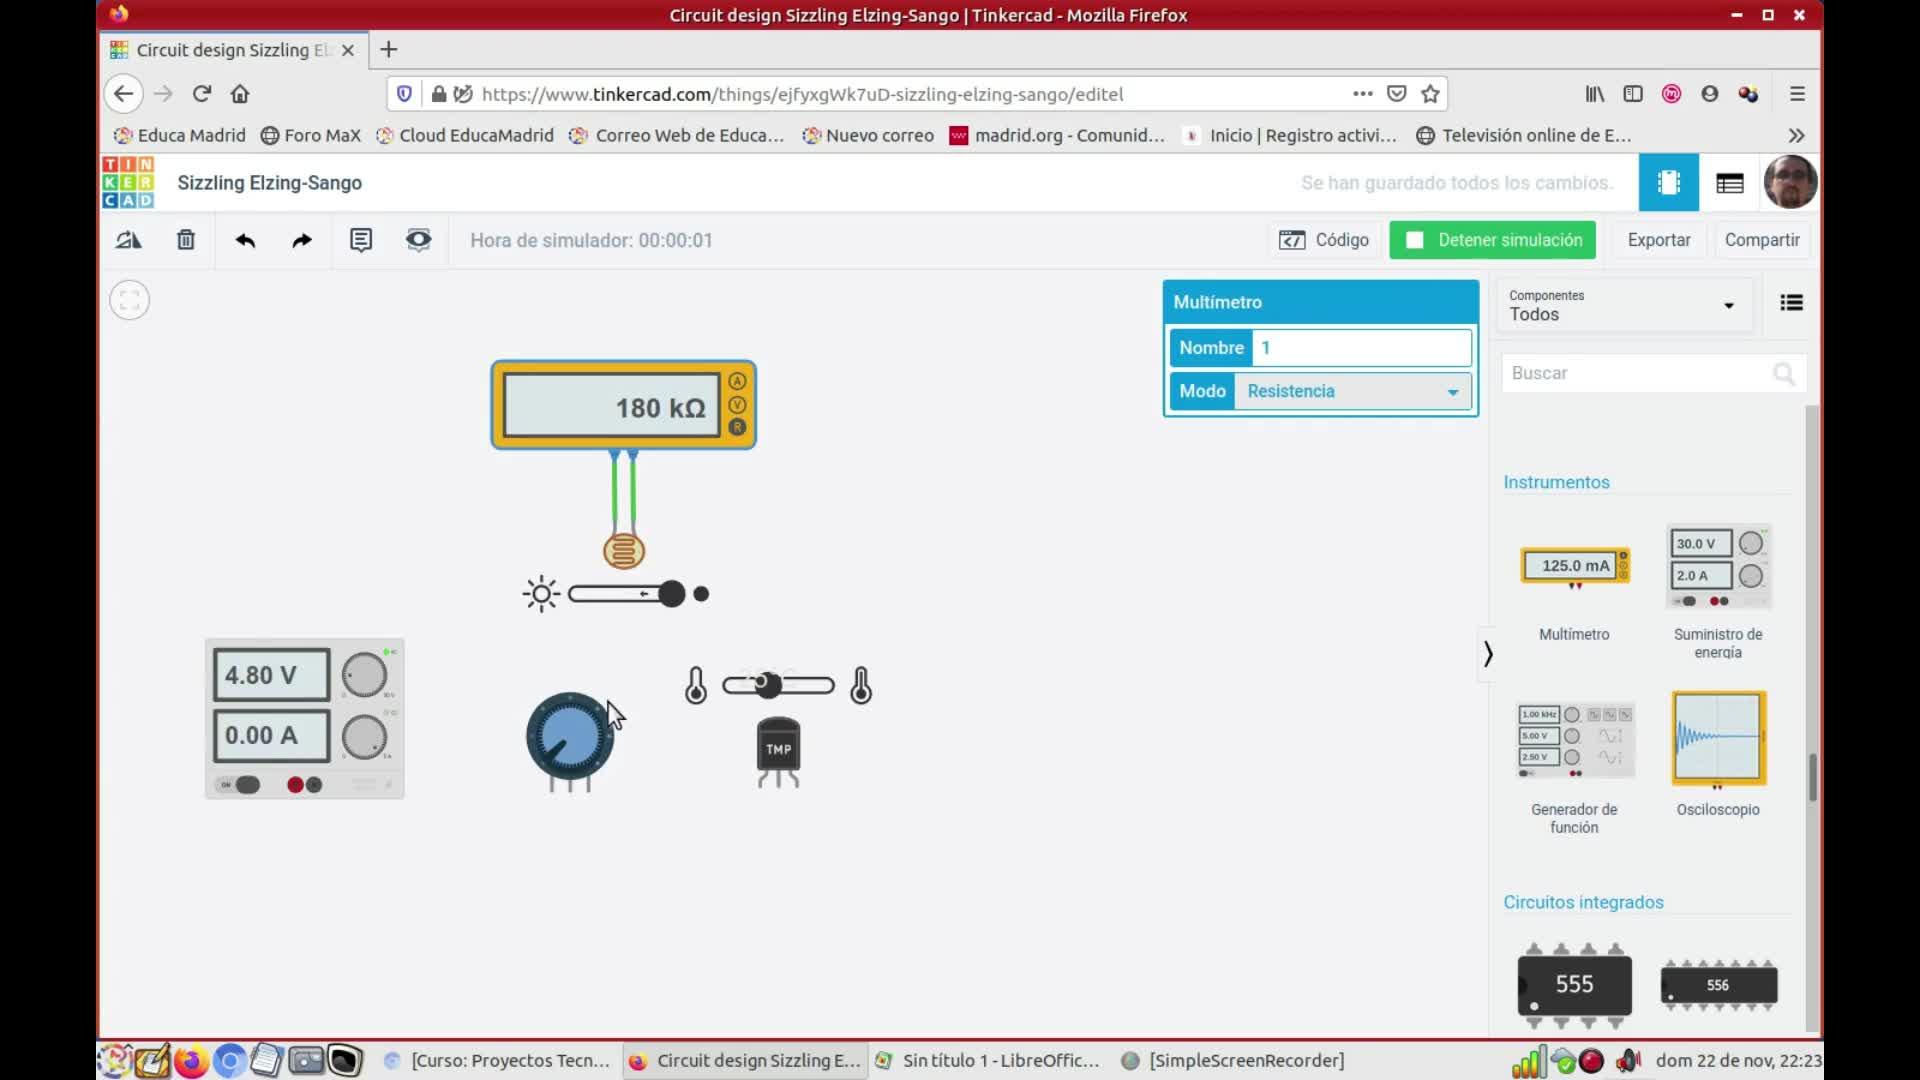Click Detener simulación button
The image size is (1920, 1080).
pyautogui.click(x=1493, y=240)
